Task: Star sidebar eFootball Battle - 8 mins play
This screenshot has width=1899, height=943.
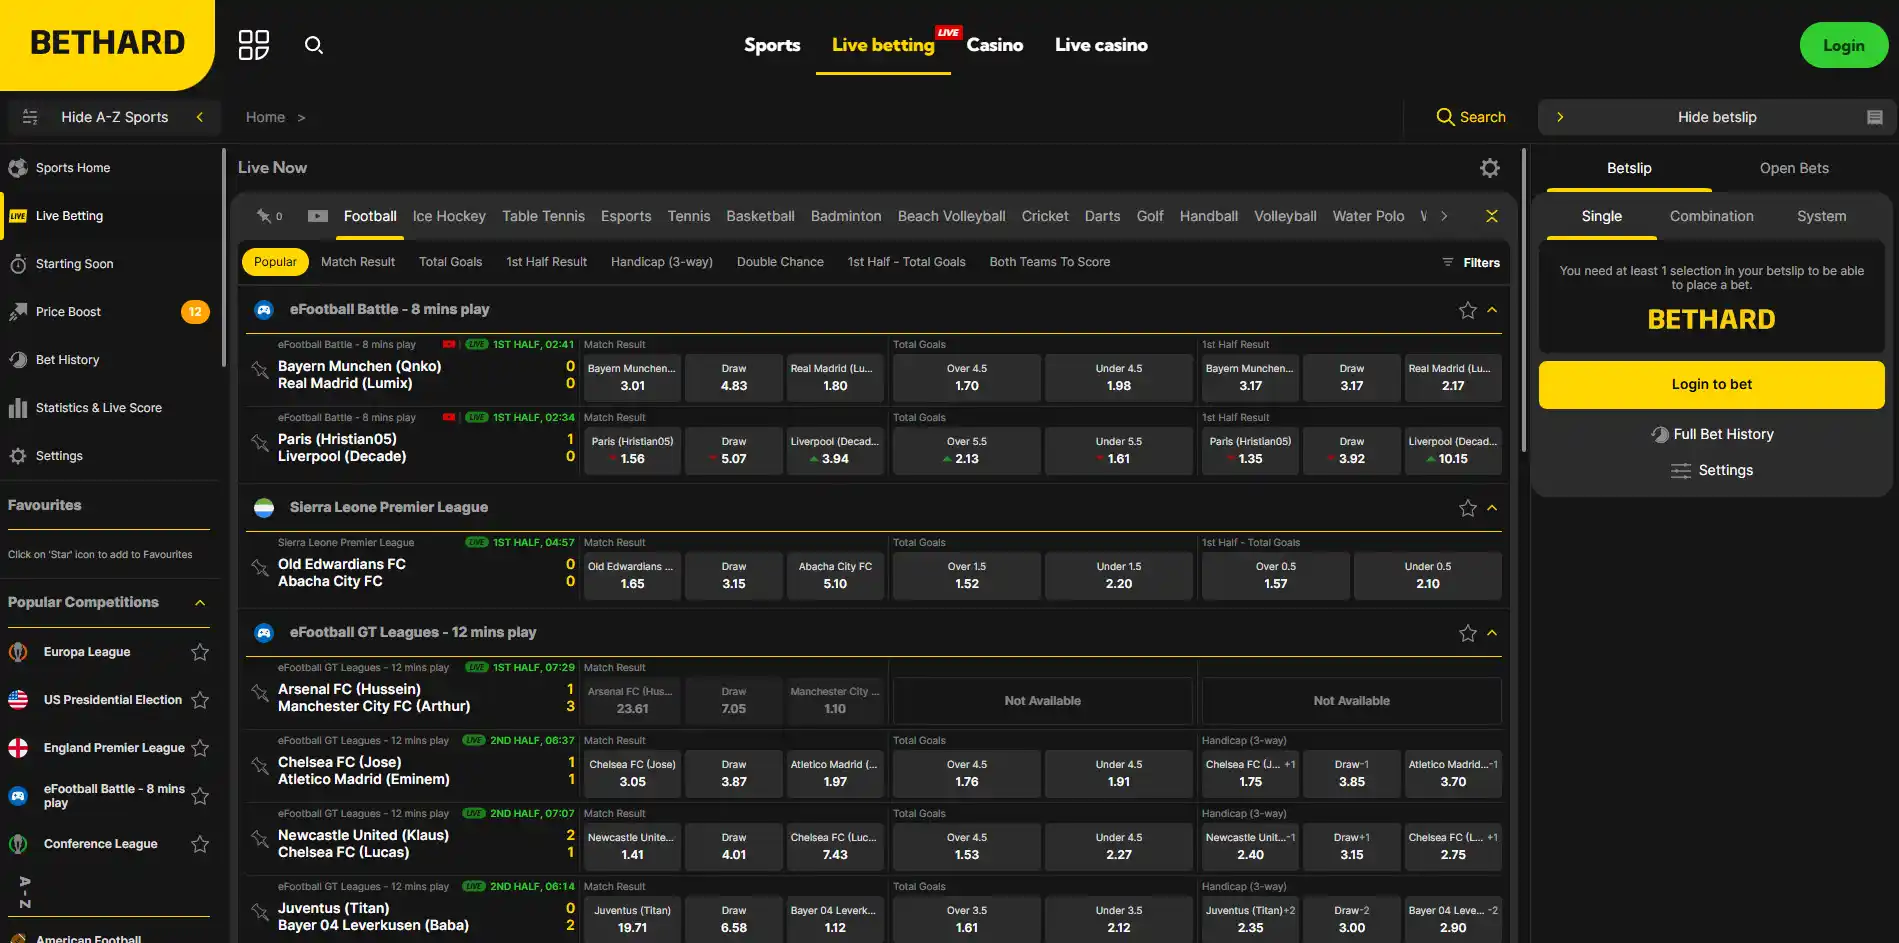Action: click(x=200, y=796)
